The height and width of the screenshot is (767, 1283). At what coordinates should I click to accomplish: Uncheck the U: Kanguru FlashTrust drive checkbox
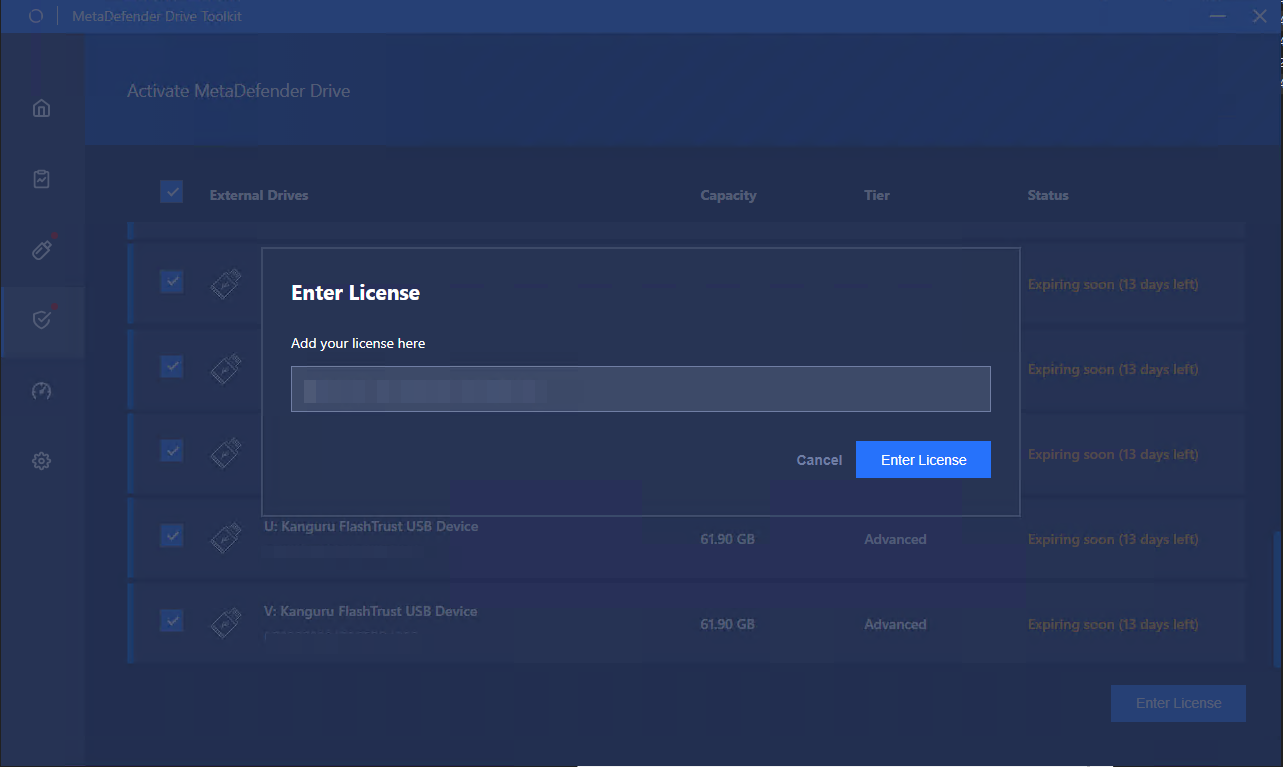click(x=172, y=535)
